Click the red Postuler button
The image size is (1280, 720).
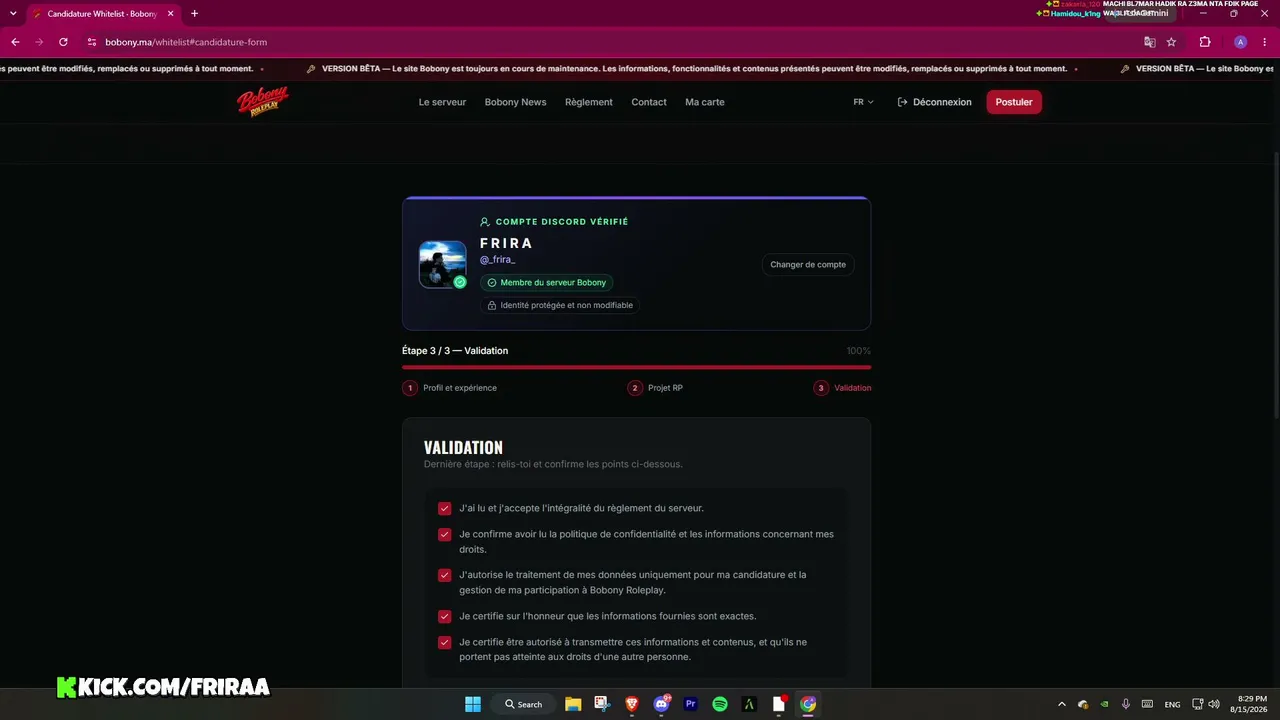(1014, 102)
